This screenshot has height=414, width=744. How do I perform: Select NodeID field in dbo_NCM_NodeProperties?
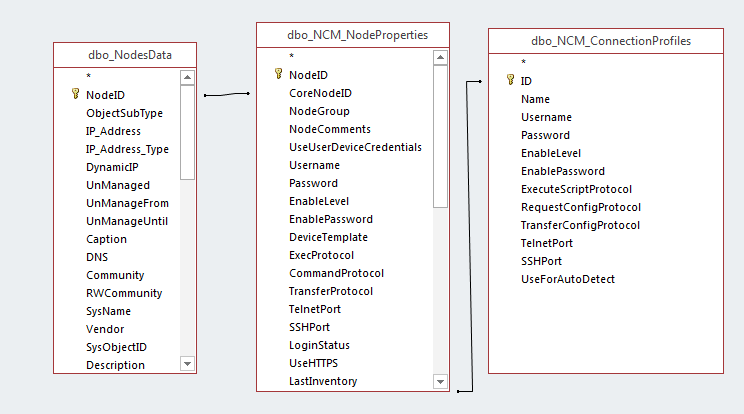coord(308,75)
